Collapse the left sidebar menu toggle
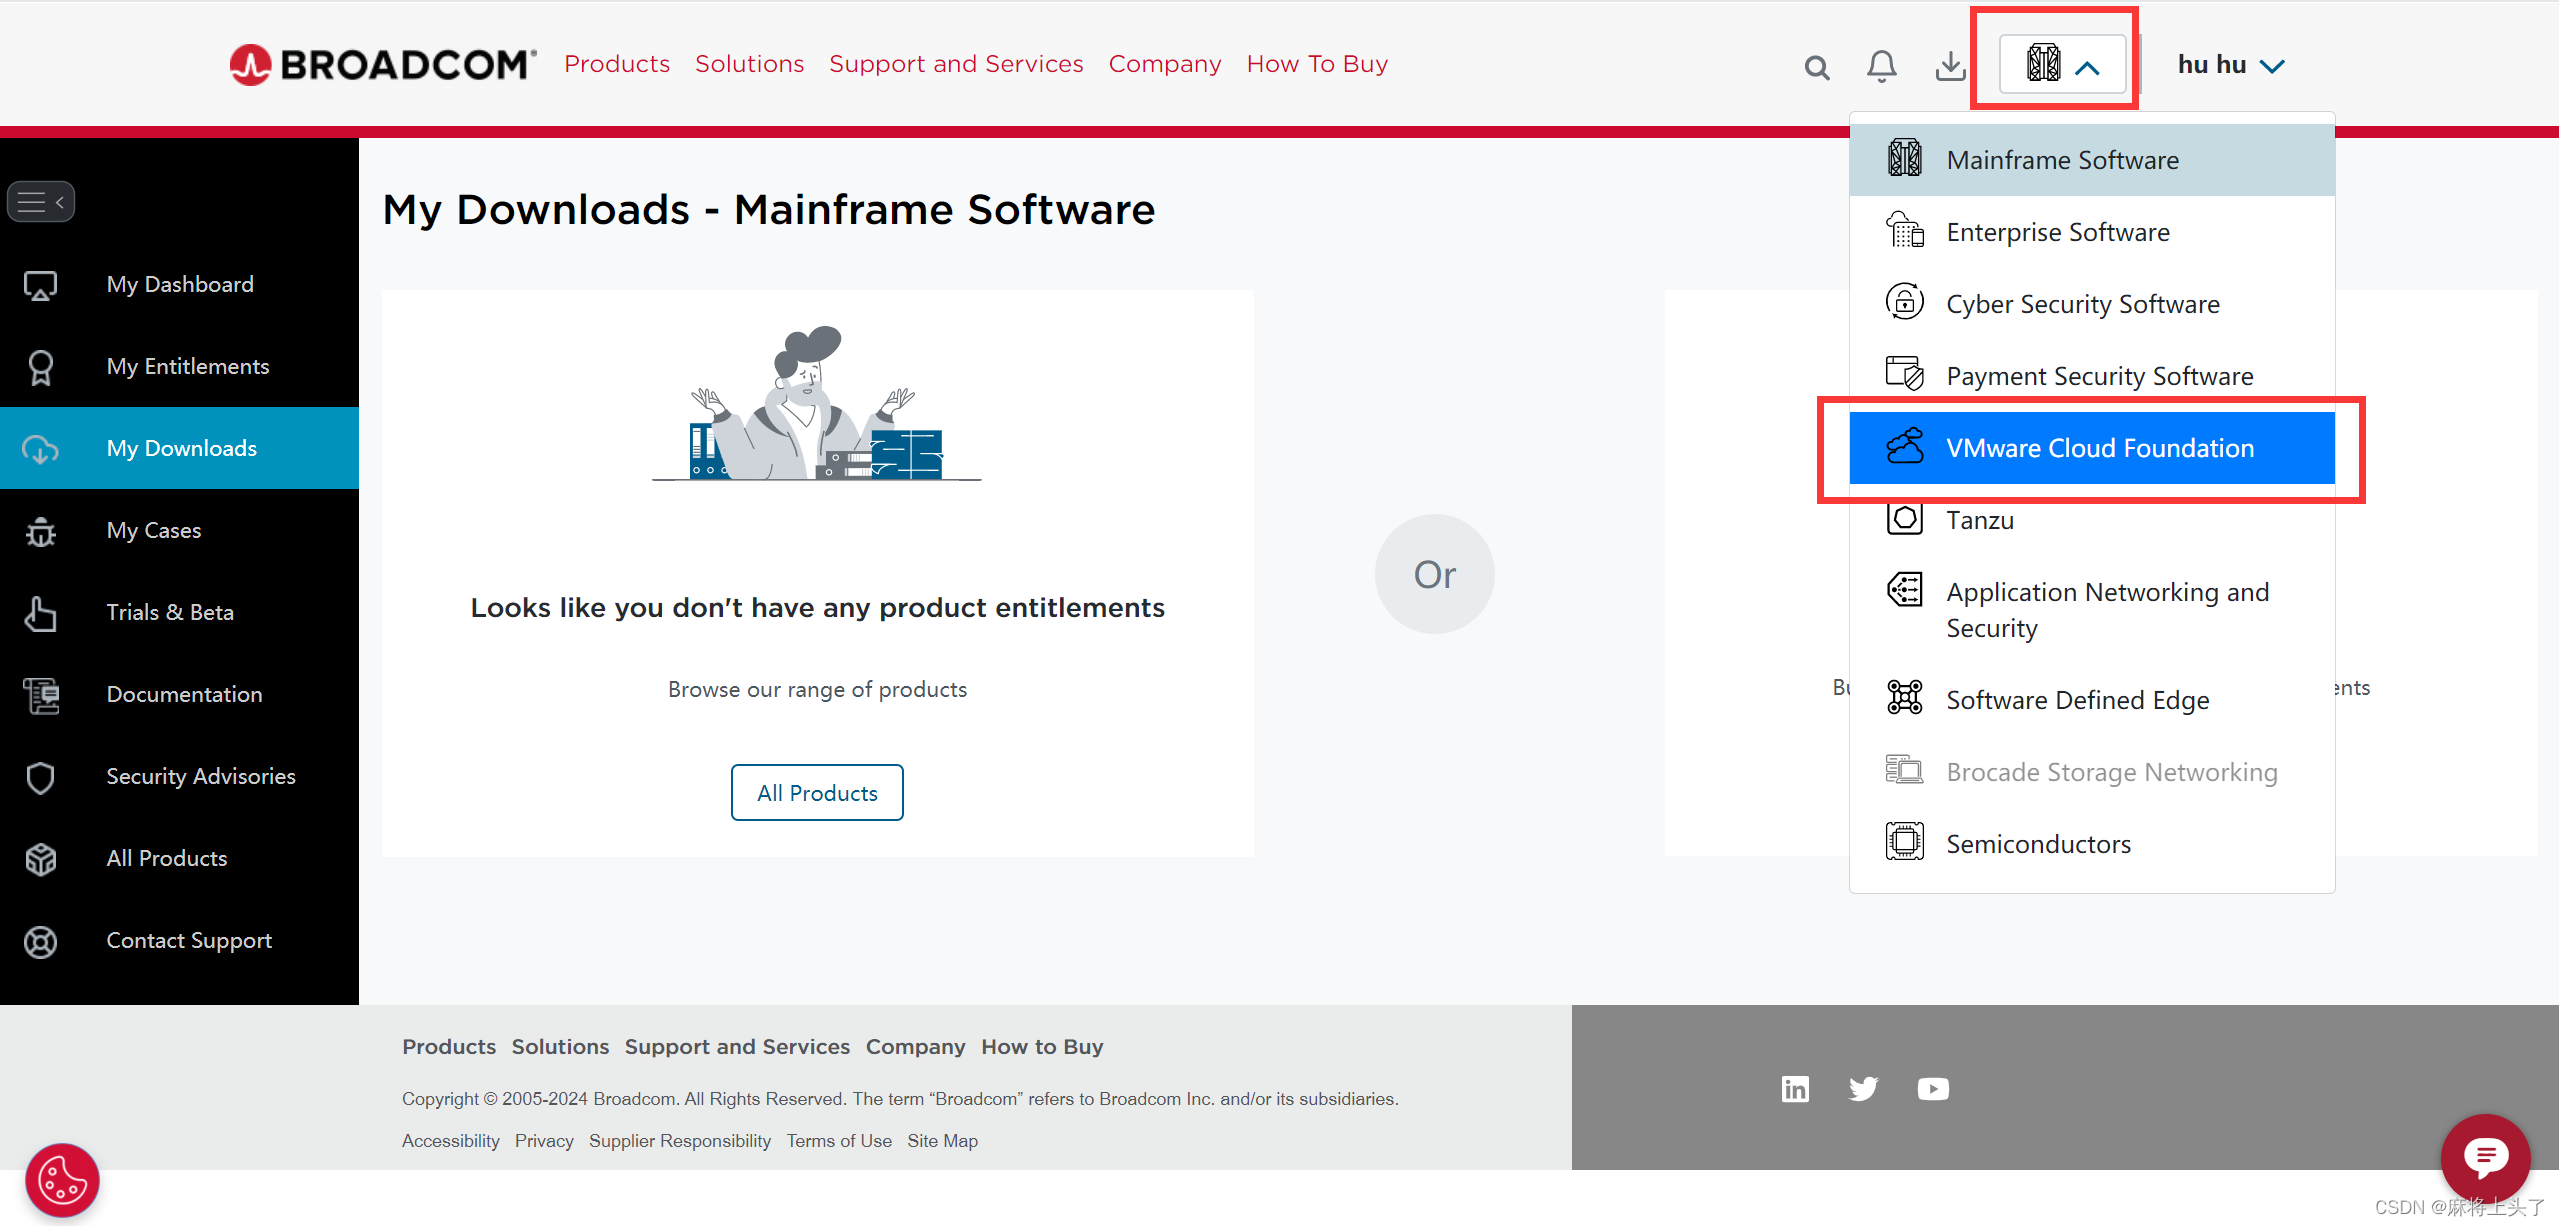This screenshot has width=2559, height=1226. click(41, 202)
